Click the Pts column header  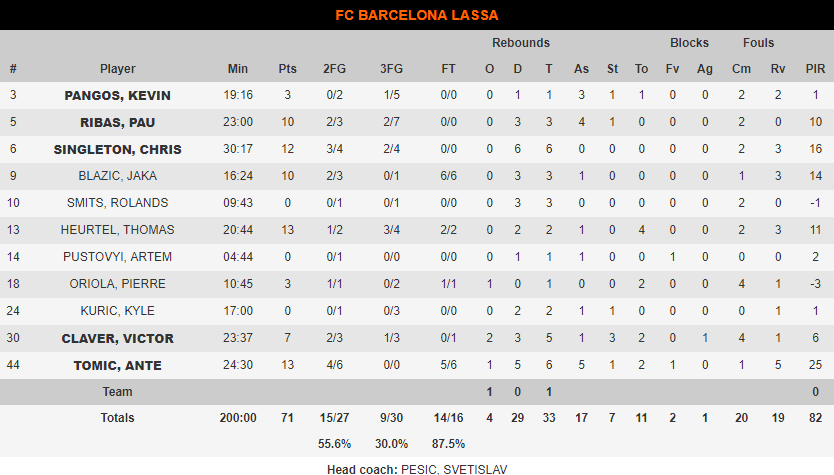click(x=287, y=69)
